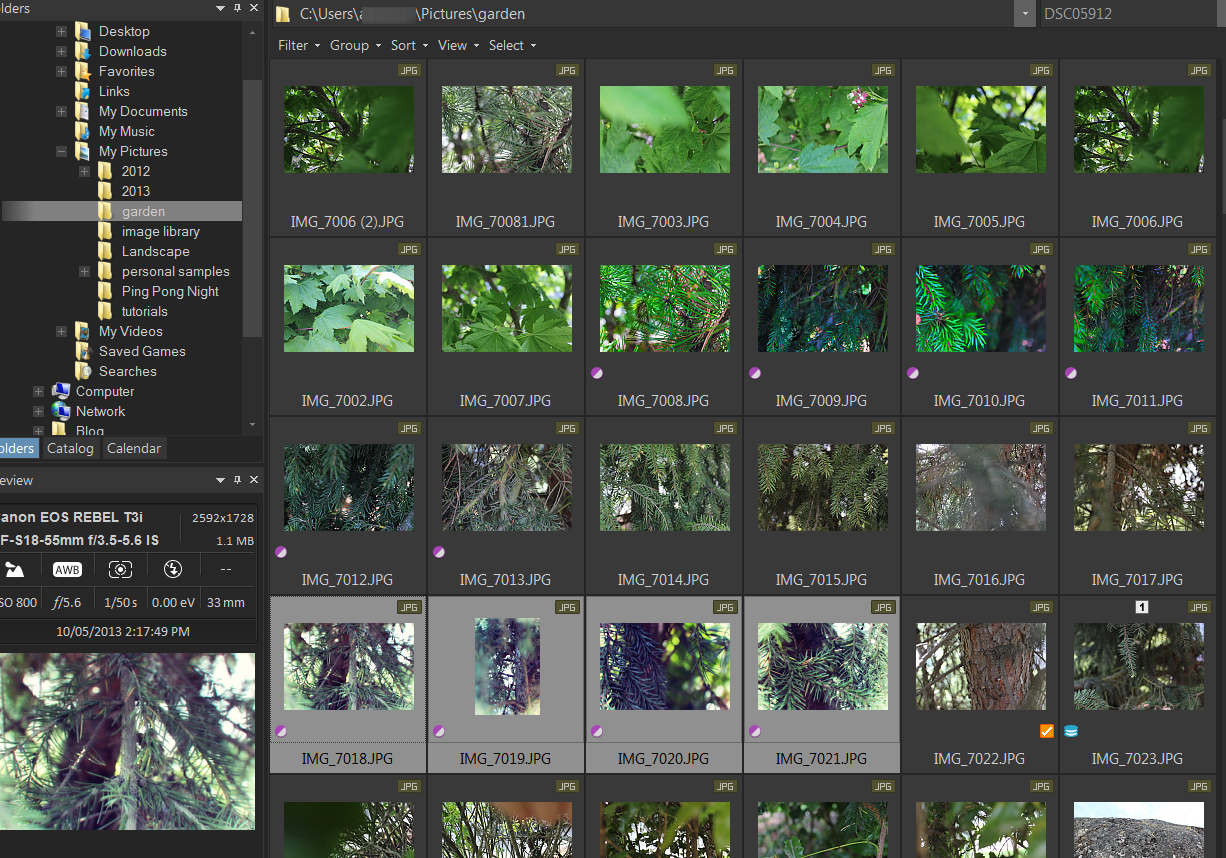Select the IMG_7004.JPG thumbnail
1226x858 pixels.
click(x=822, y=129)
